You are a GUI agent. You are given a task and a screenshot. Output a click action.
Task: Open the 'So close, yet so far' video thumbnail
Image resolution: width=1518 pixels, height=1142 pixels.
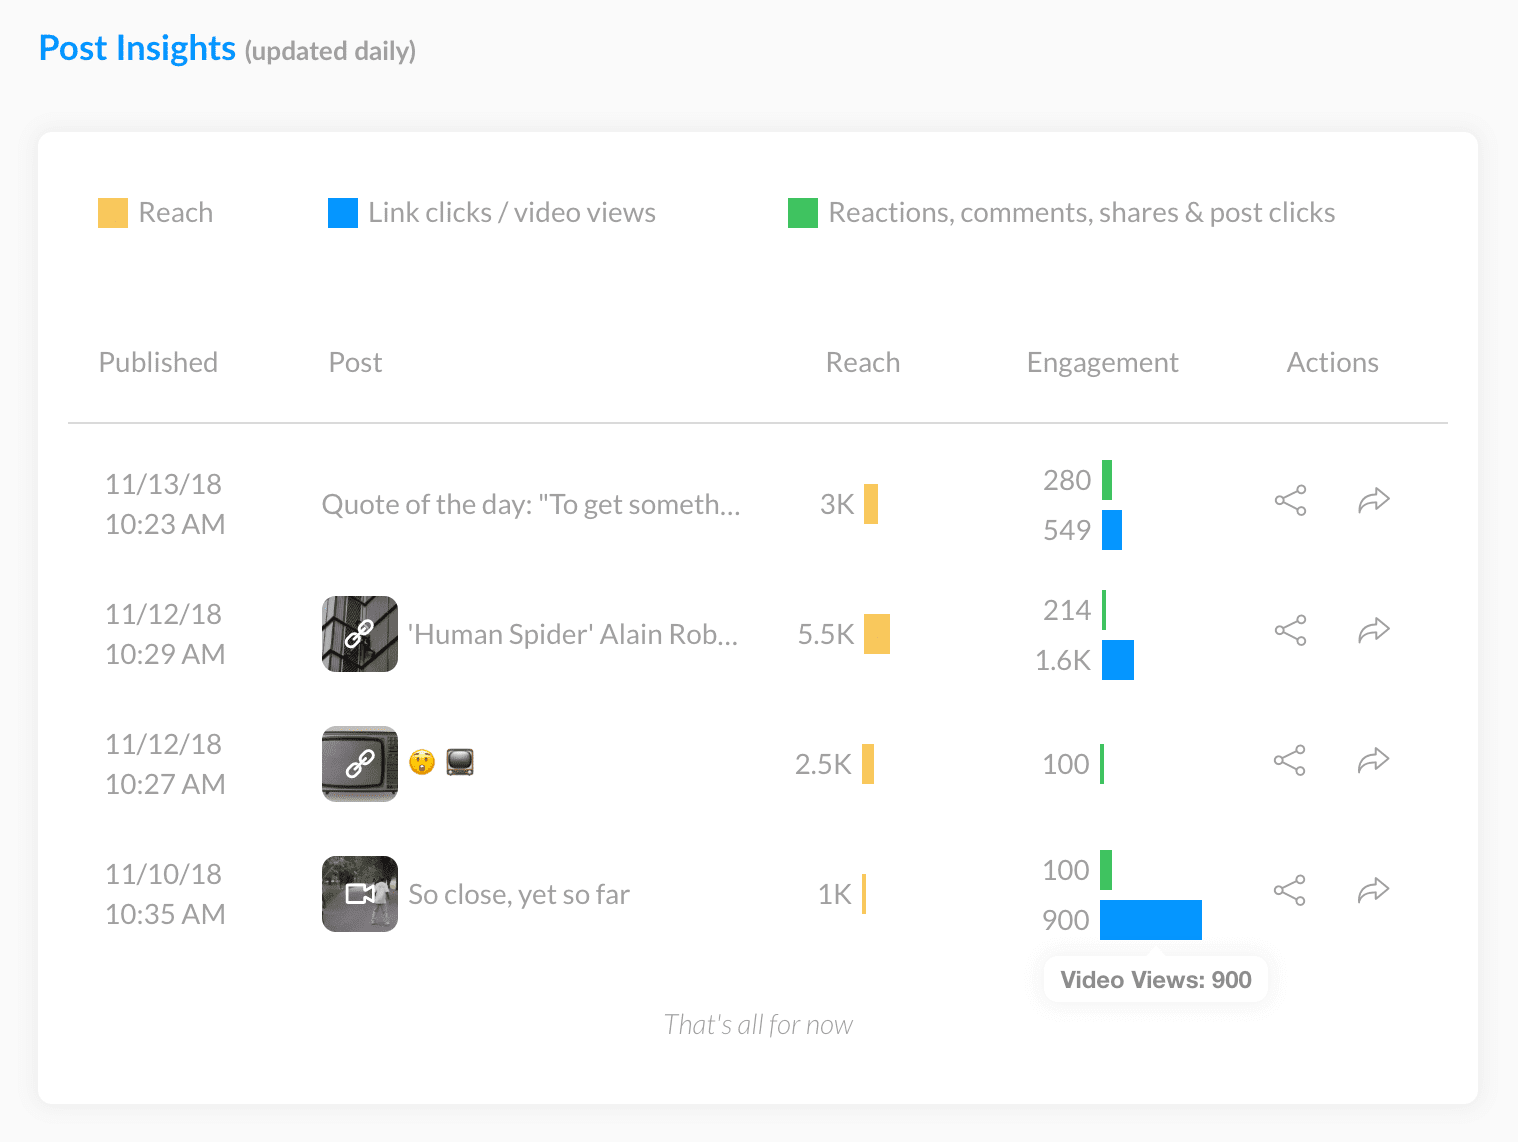point(360,894)
